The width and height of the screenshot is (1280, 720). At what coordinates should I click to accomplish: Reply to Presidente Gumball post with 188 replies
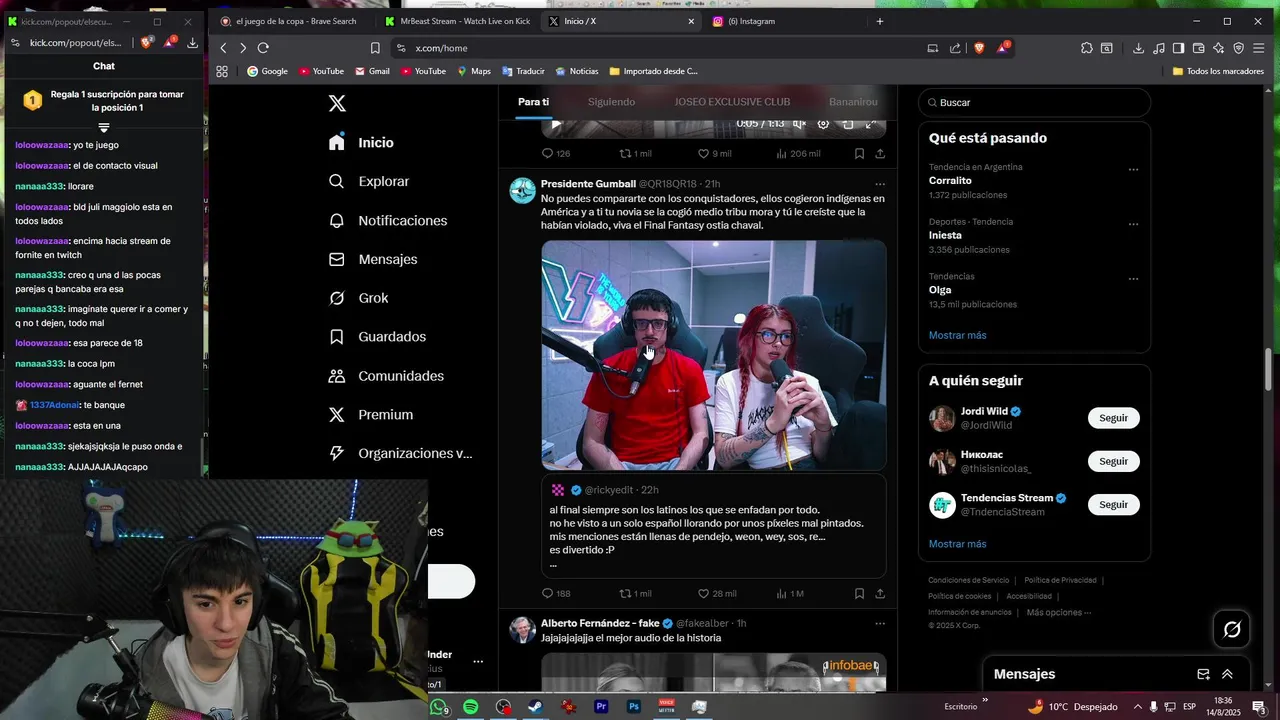click(x=556, y=594)
